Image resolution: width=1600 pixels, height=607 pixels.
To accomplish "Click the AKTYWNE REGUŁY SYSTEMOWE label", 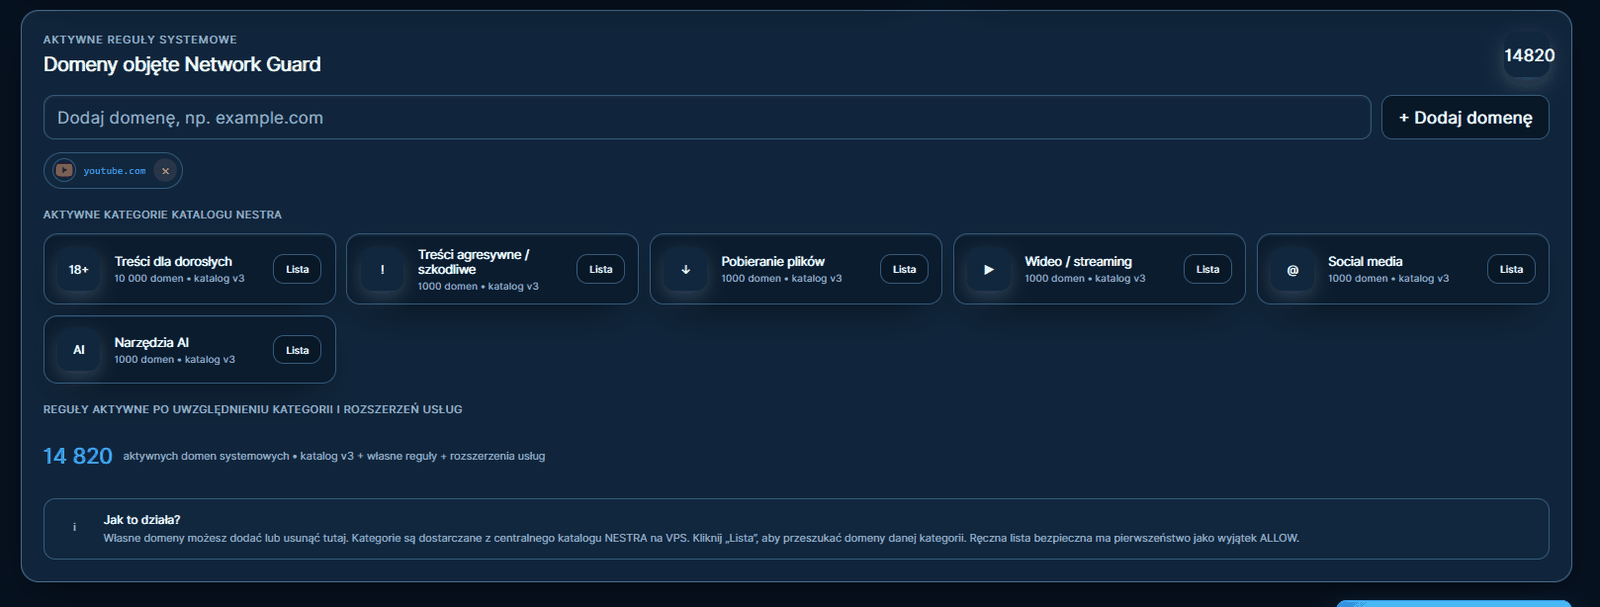I will pyautogui.click(x=140, y=40).
